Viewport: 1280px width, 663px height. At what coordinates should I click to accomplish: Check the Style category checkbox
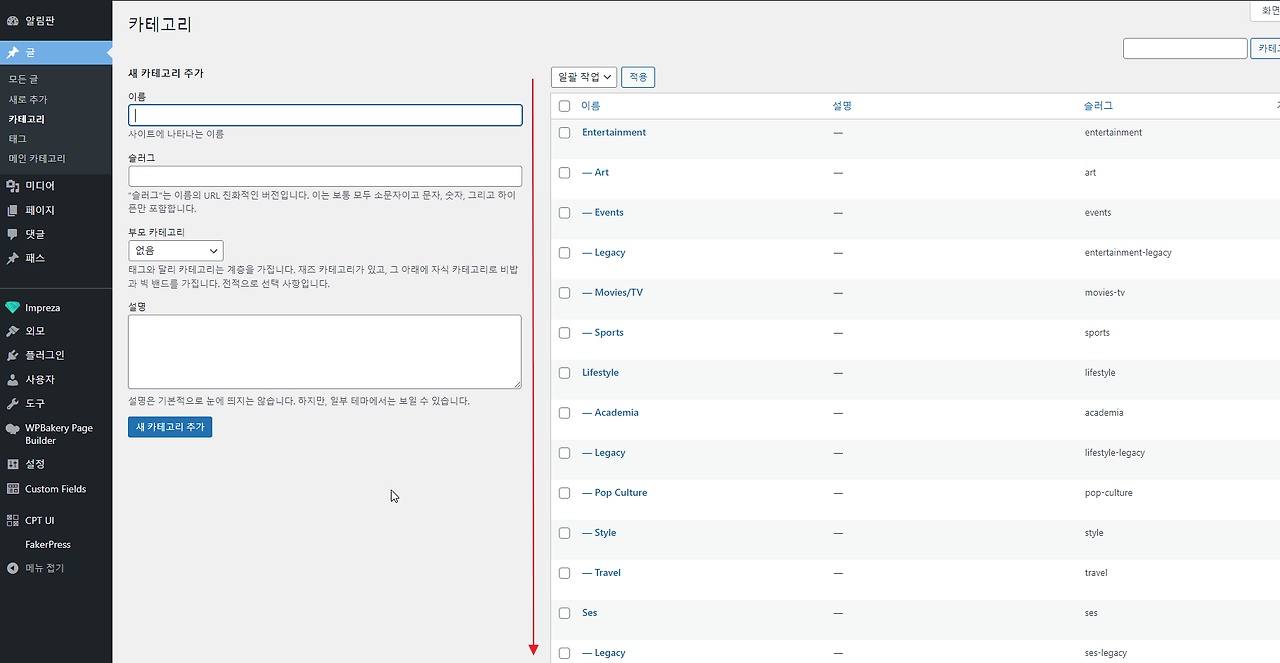pyautogui.click(x=564, y=532)
